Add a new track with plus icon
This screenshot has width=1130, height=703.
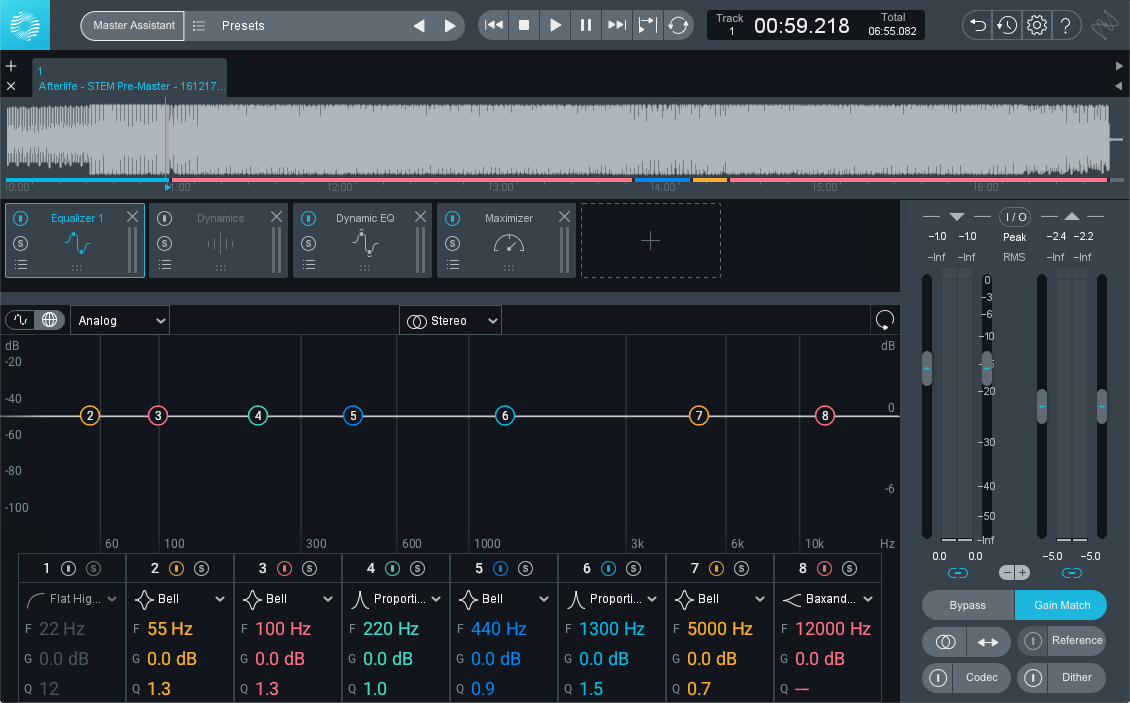pos(11,66)
